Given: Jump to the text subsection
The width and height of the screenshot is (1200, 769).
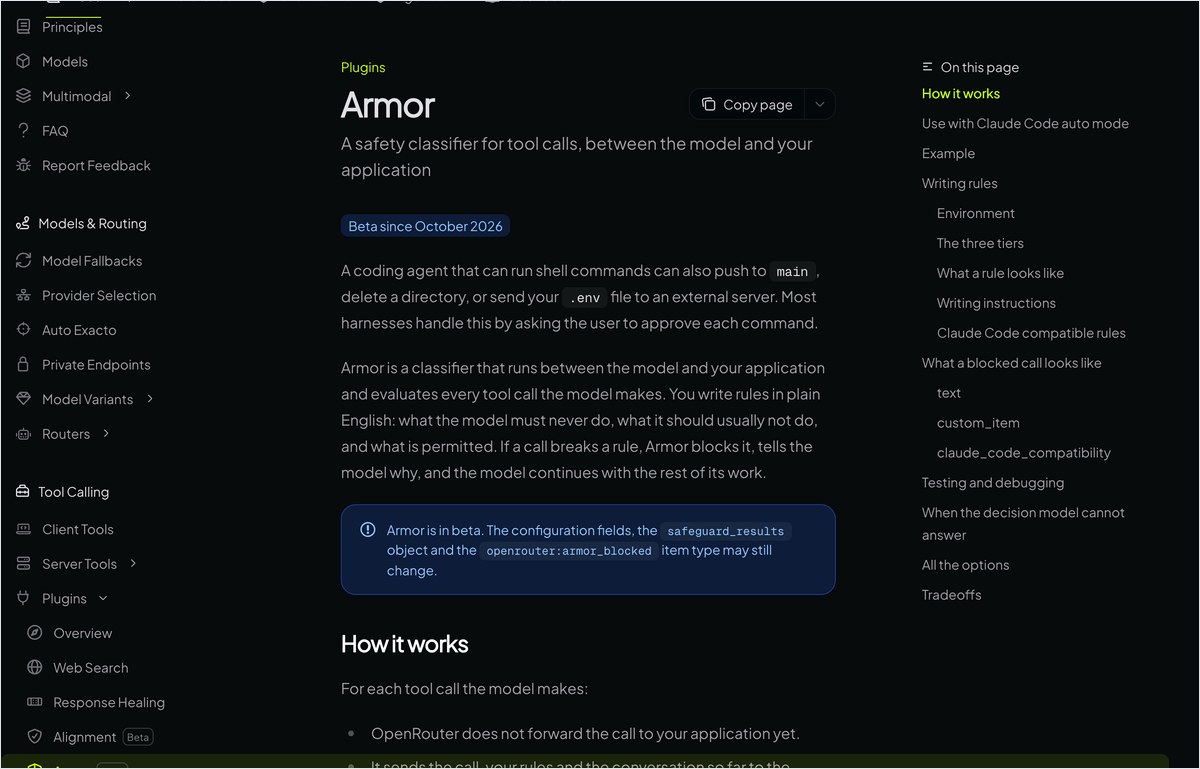Looking at the screenshot, I should (949, 393).
